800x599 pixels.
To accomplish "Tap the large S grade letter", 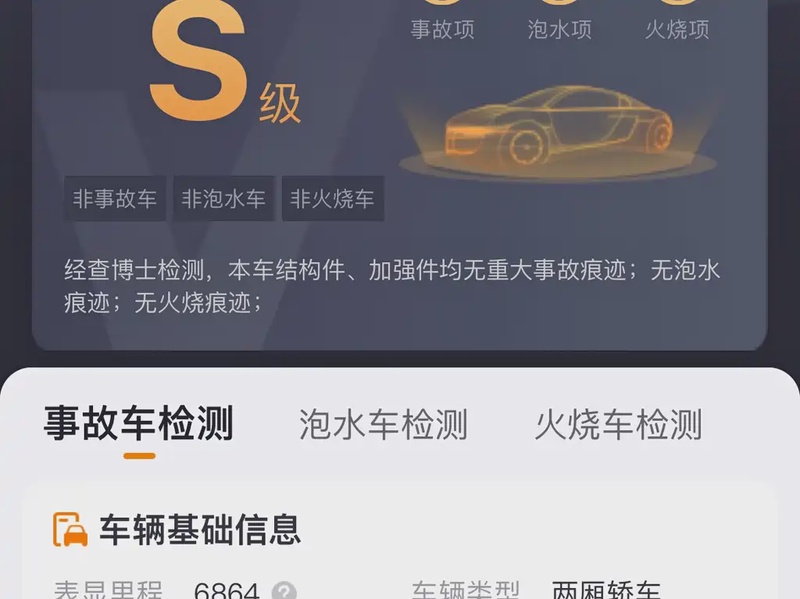I will 198,61.
